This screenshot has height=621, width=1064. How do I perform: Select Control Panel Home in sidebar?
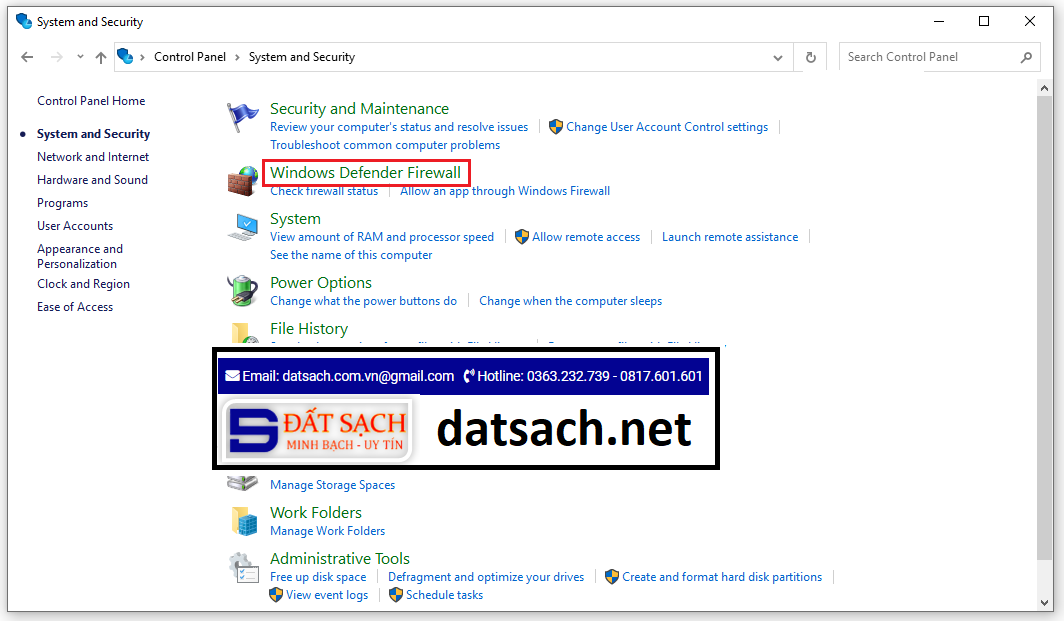(91, 101)
